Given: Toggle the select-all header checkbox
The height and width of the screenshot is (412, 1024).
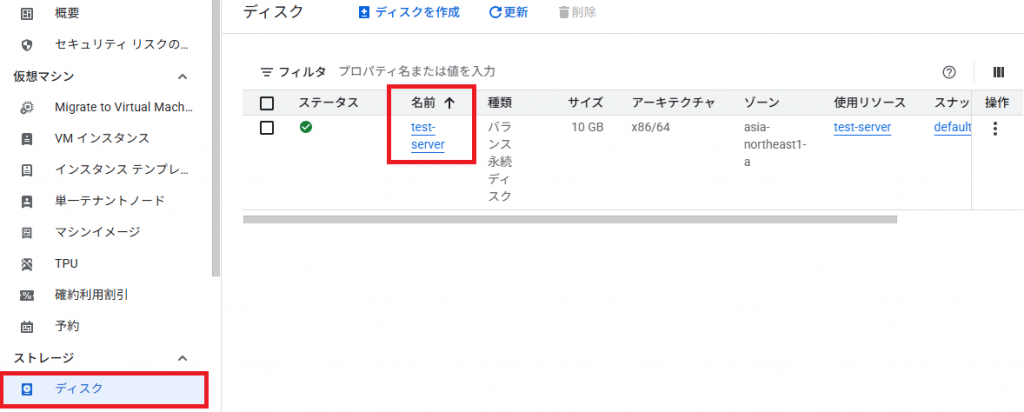Looking at the screenshot, I should [266, 103].
